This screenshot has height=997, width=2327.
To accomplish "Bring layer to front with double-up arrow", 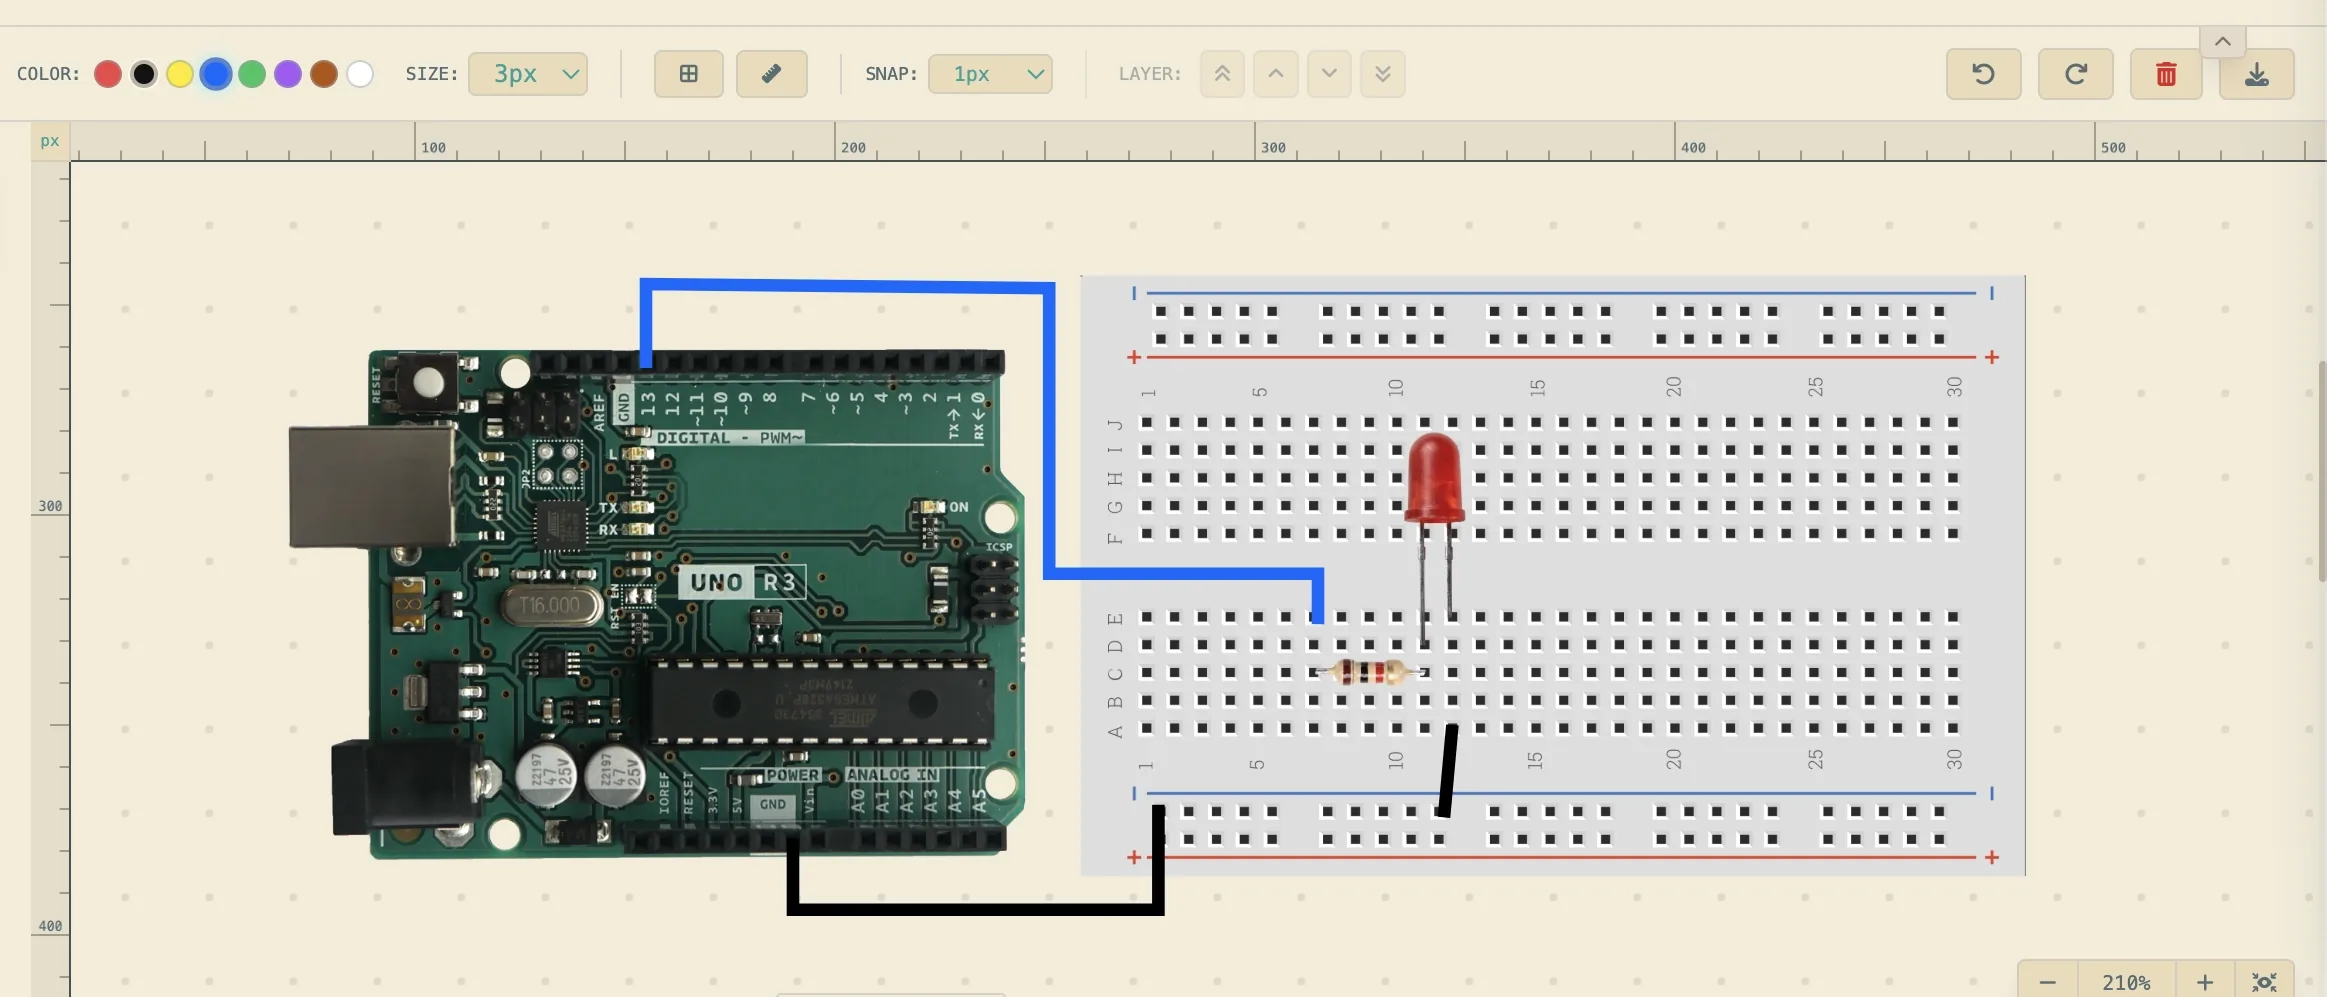I will point(1222,74).
